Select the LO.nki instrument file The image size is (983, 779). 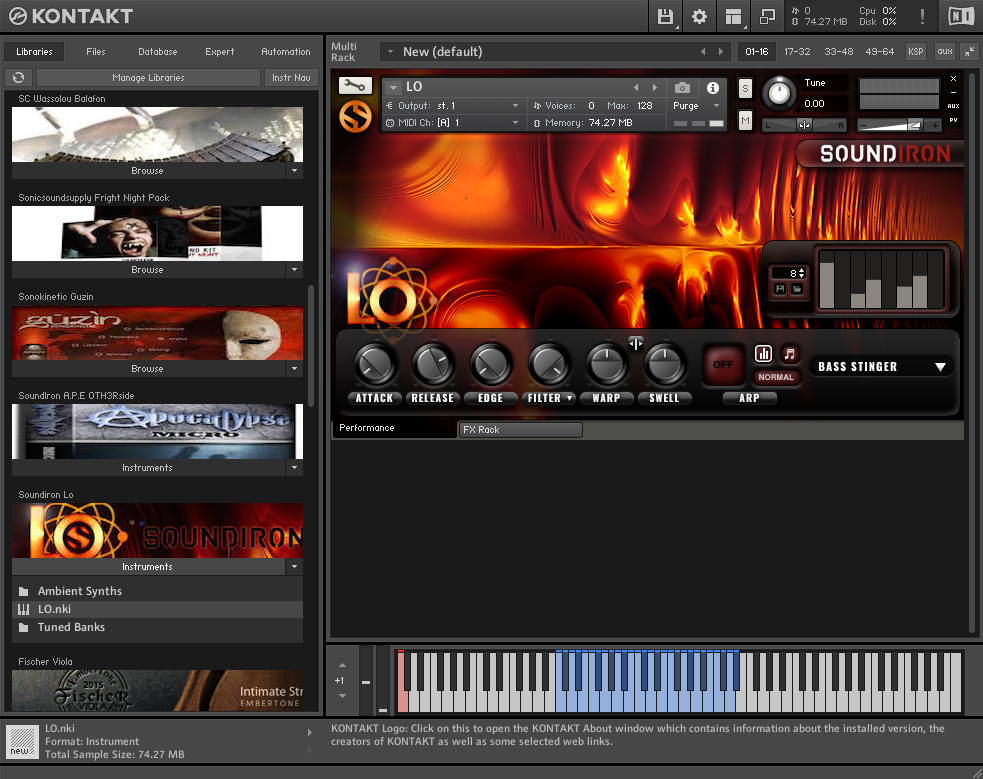157,609
